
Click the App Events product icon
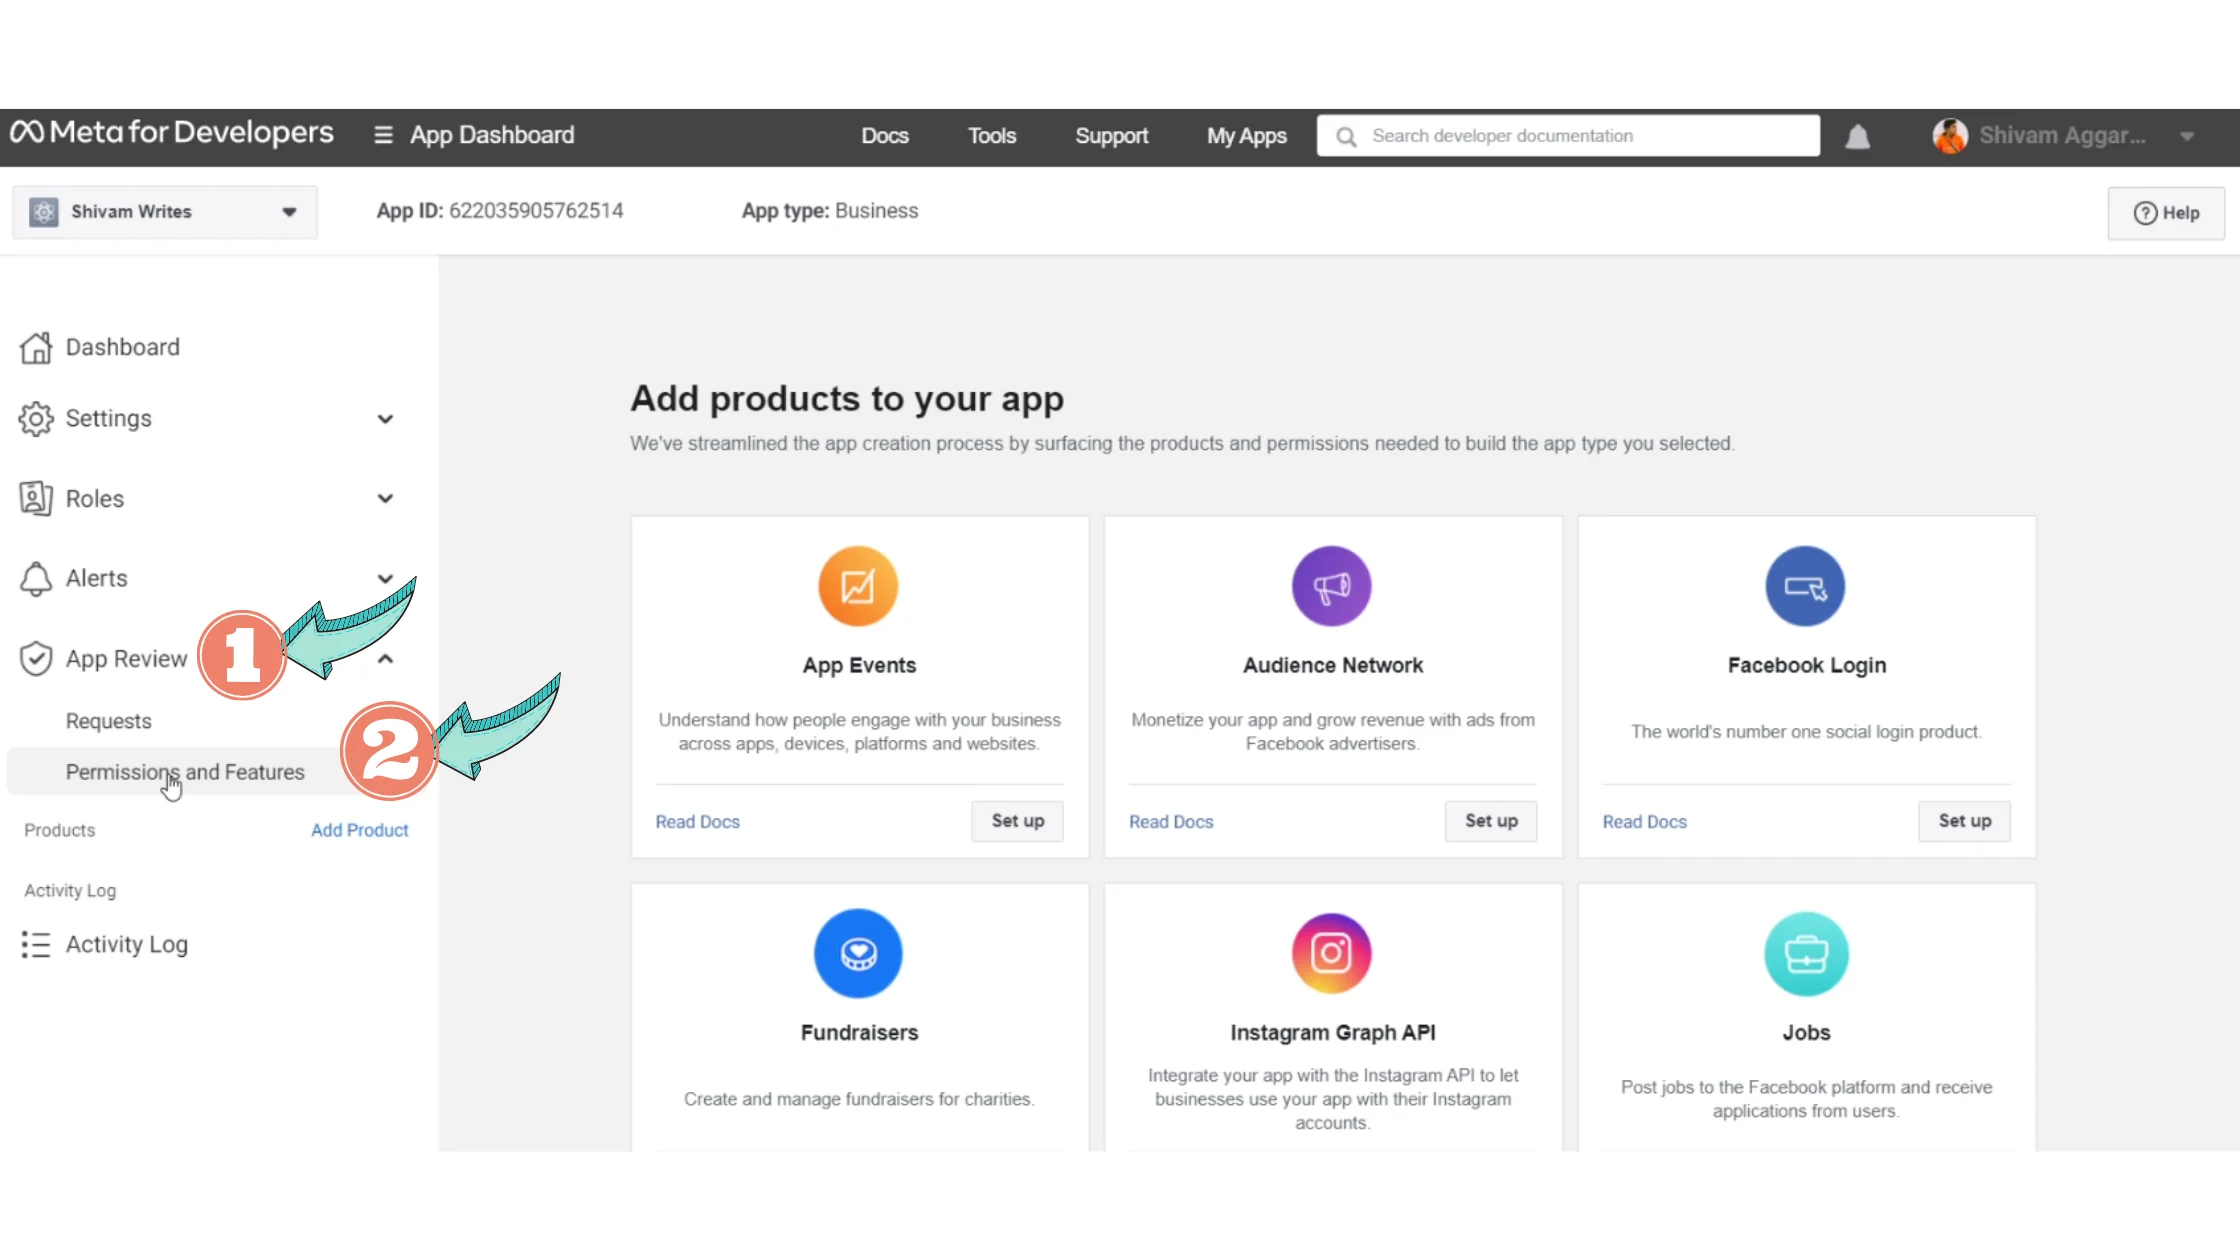pyautogui.click(x=858, y=586)
